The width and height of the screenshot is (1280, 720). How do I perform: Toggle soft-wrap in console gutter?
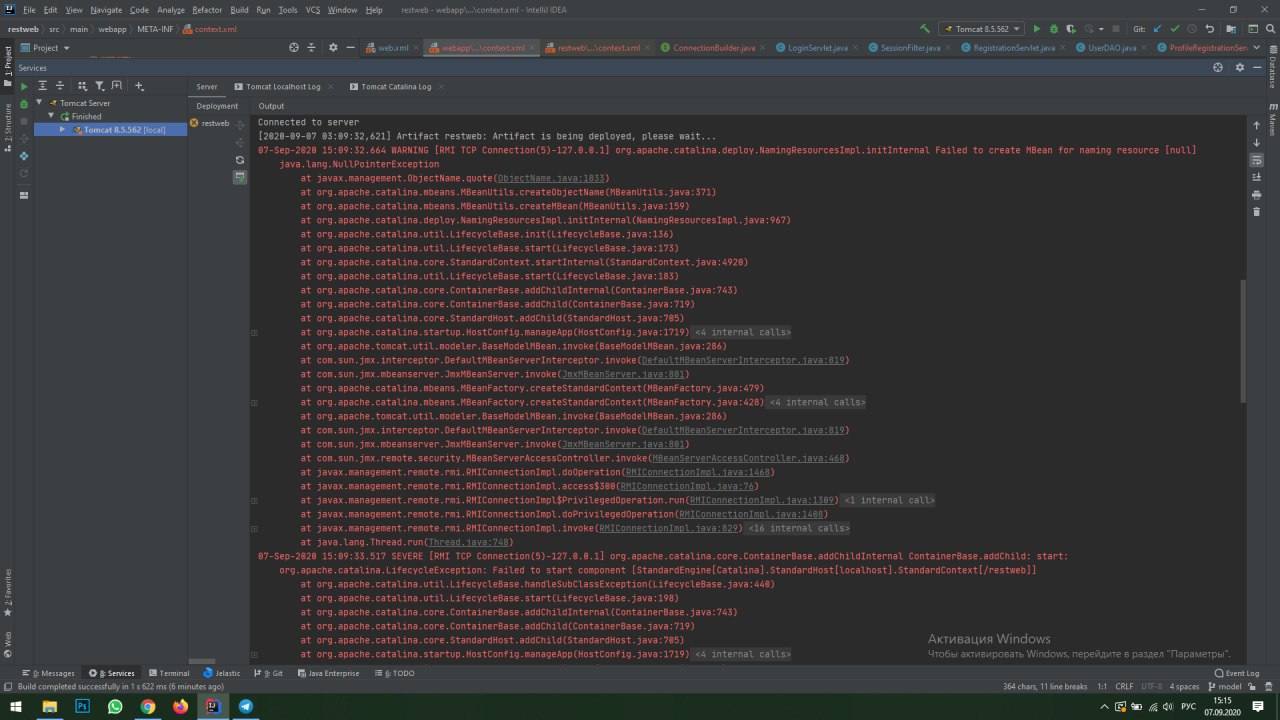coord(1257,160)
